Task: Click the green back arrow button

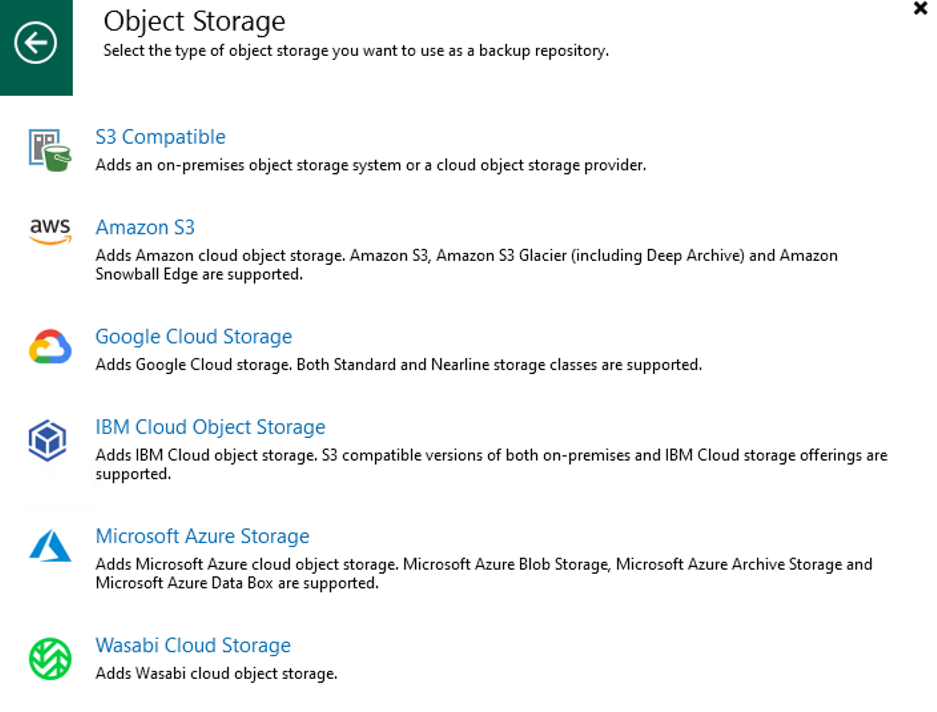Action: pos(36,44)
